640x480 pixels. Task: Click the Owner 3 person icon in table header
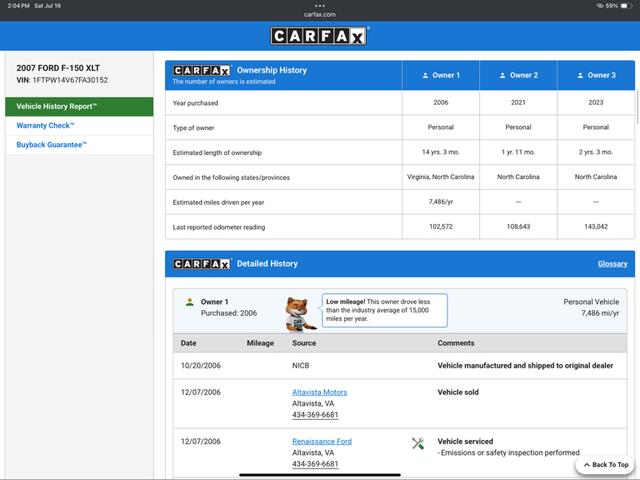click(x=580, y=76)
